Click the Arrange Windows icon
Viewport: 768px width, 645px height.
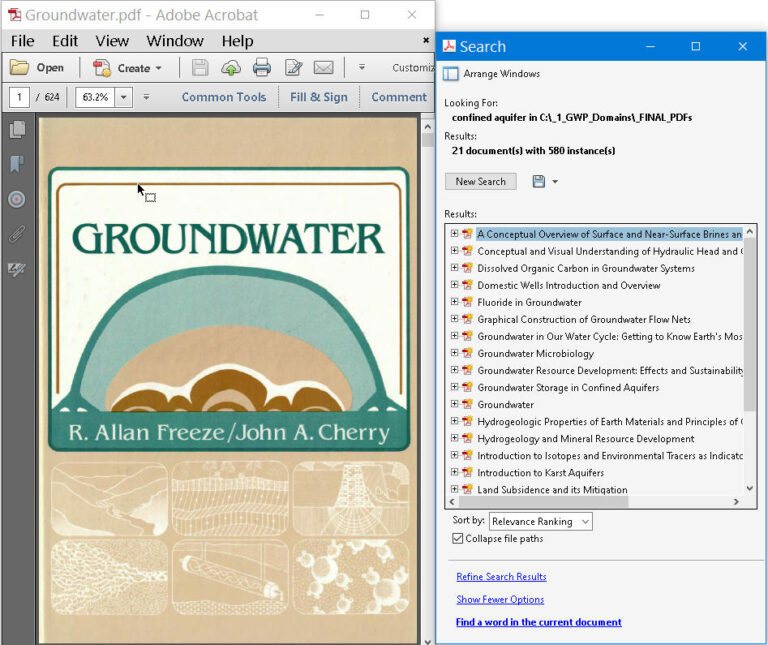[x=451, y=74]
